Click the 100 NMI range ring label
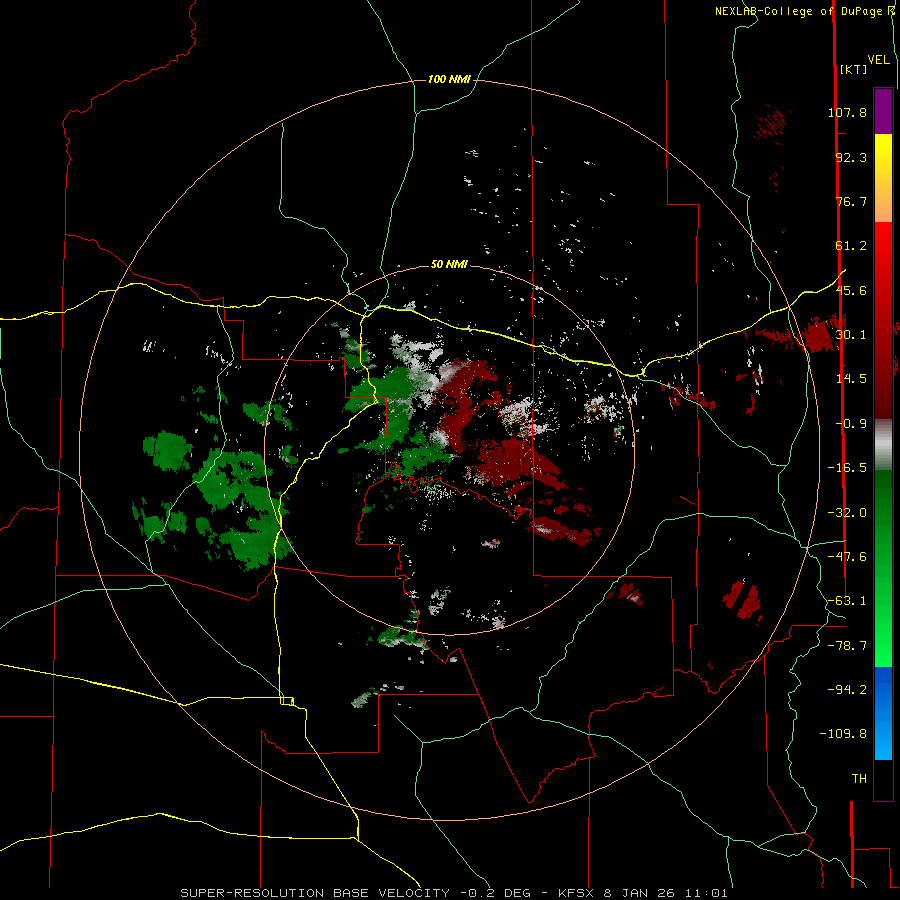This screenshot has width=900, height=900. pyautogui.click(x=449, y=79)
